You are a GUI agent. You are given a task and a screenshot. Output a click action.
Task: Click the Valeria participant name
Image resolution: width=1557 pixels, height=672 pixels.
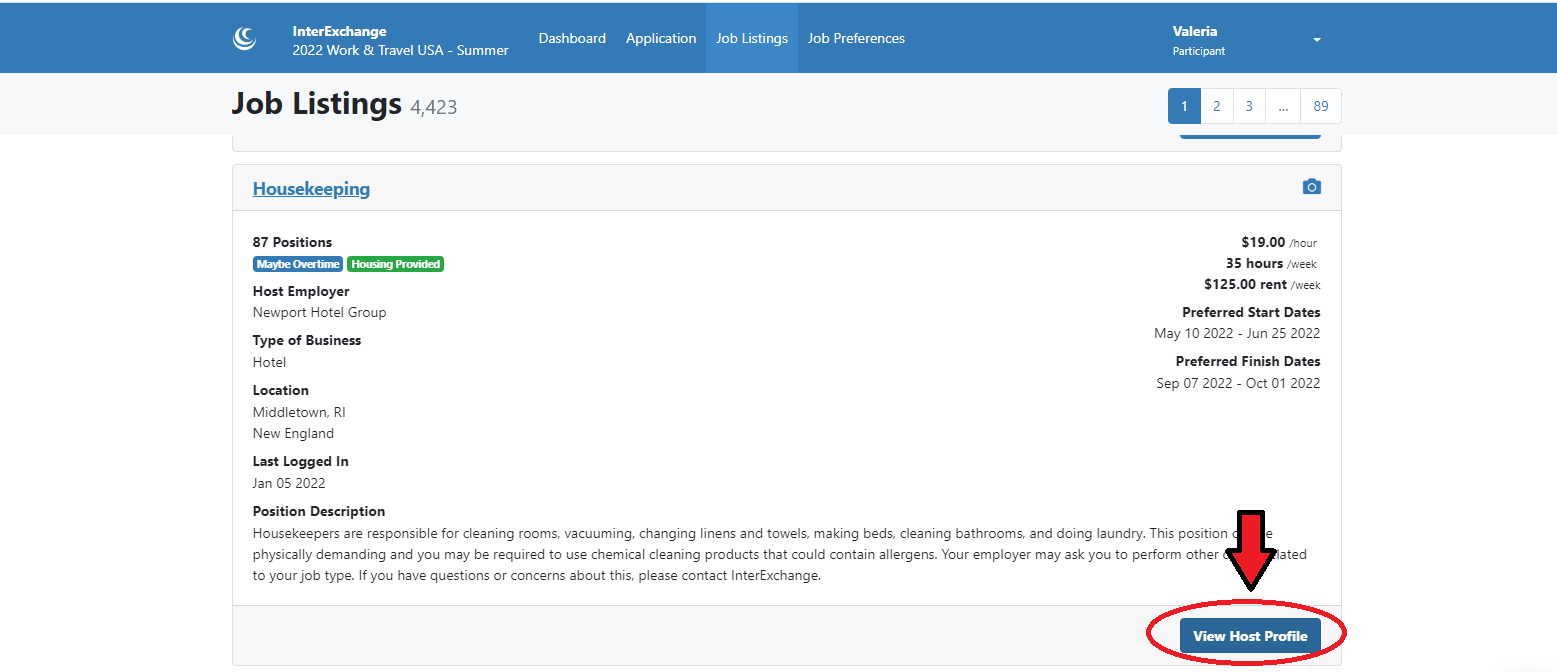pos(1195,31)
